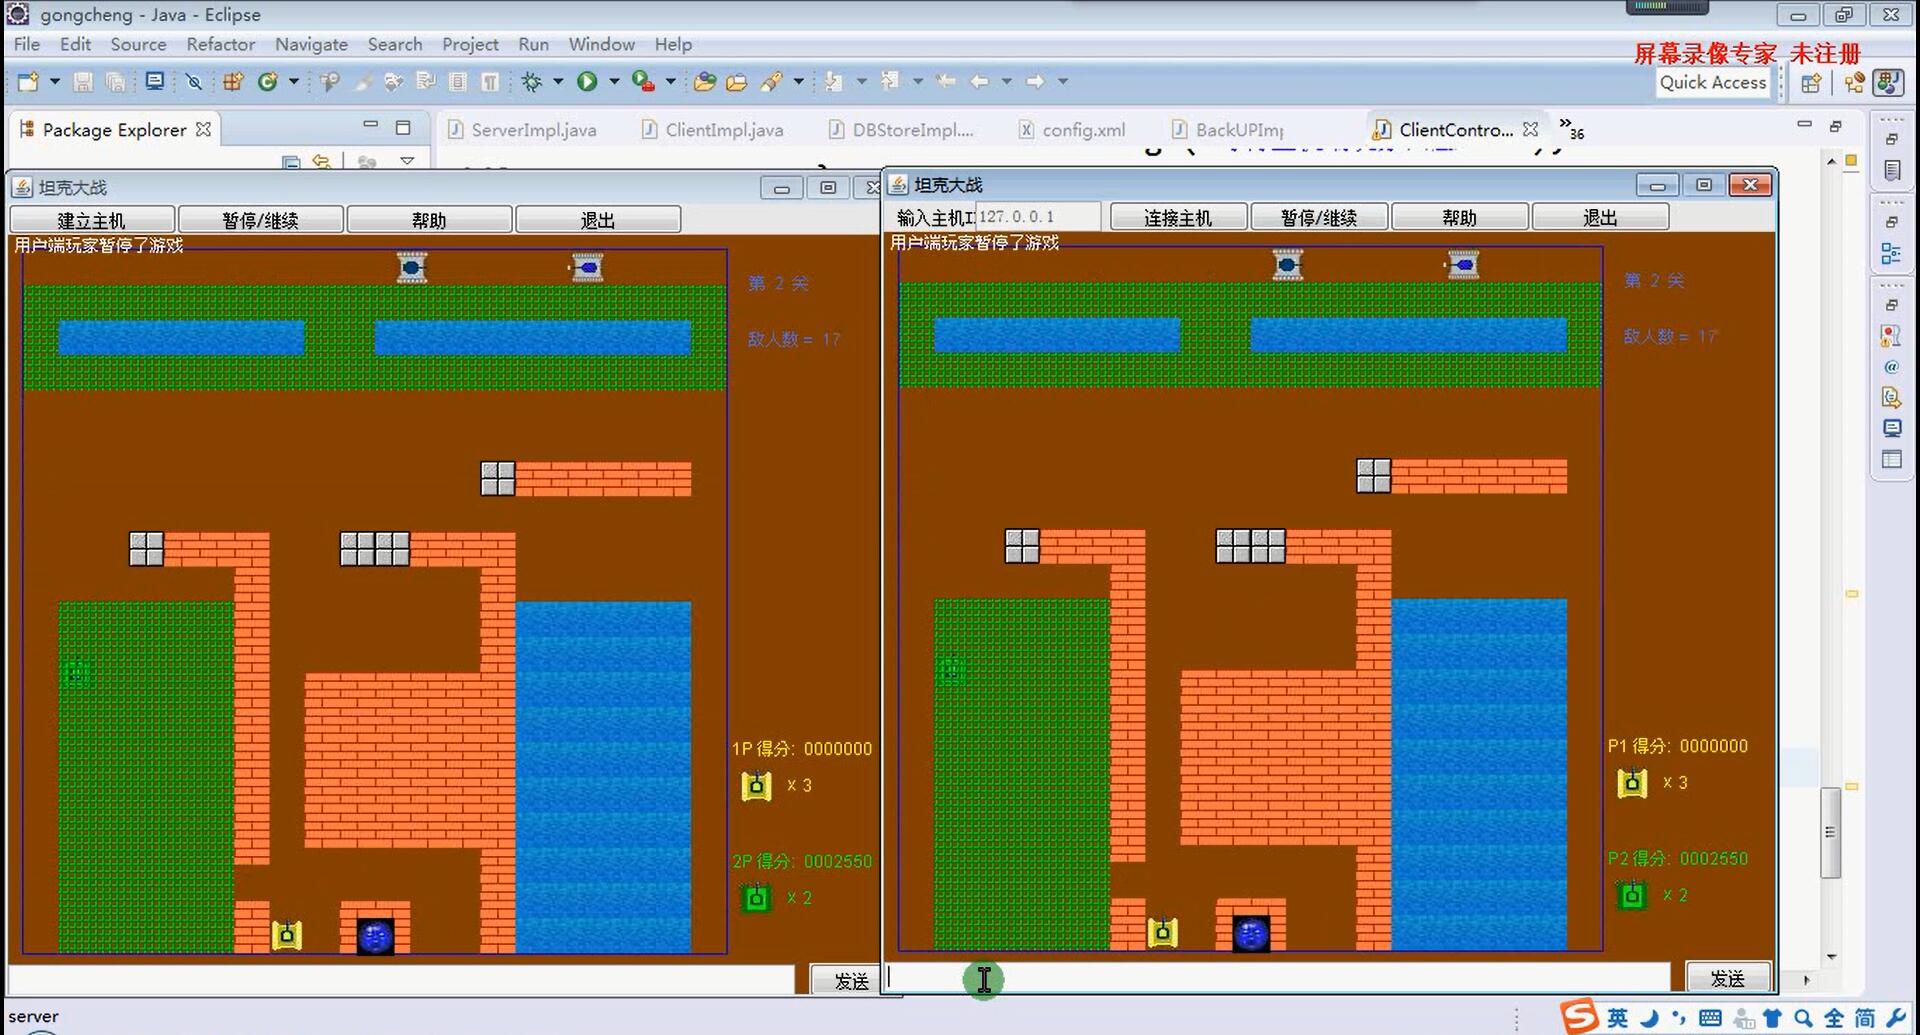Click the New Java Class icon

pos(267,82)
